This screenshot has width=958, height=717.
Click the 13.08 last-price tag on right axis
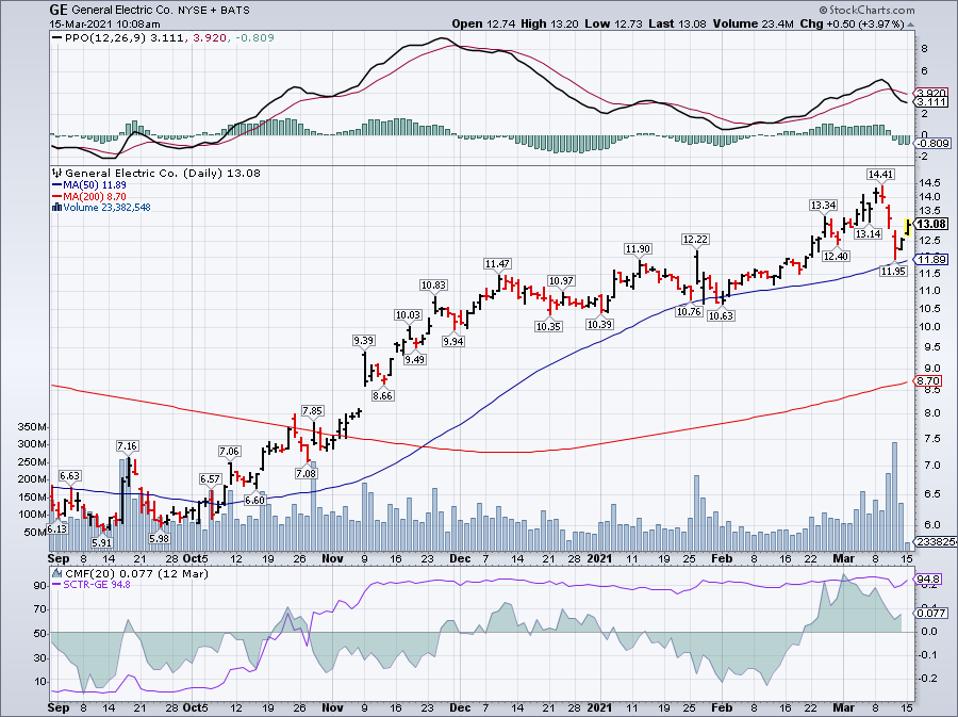click(x=932, y=224)
